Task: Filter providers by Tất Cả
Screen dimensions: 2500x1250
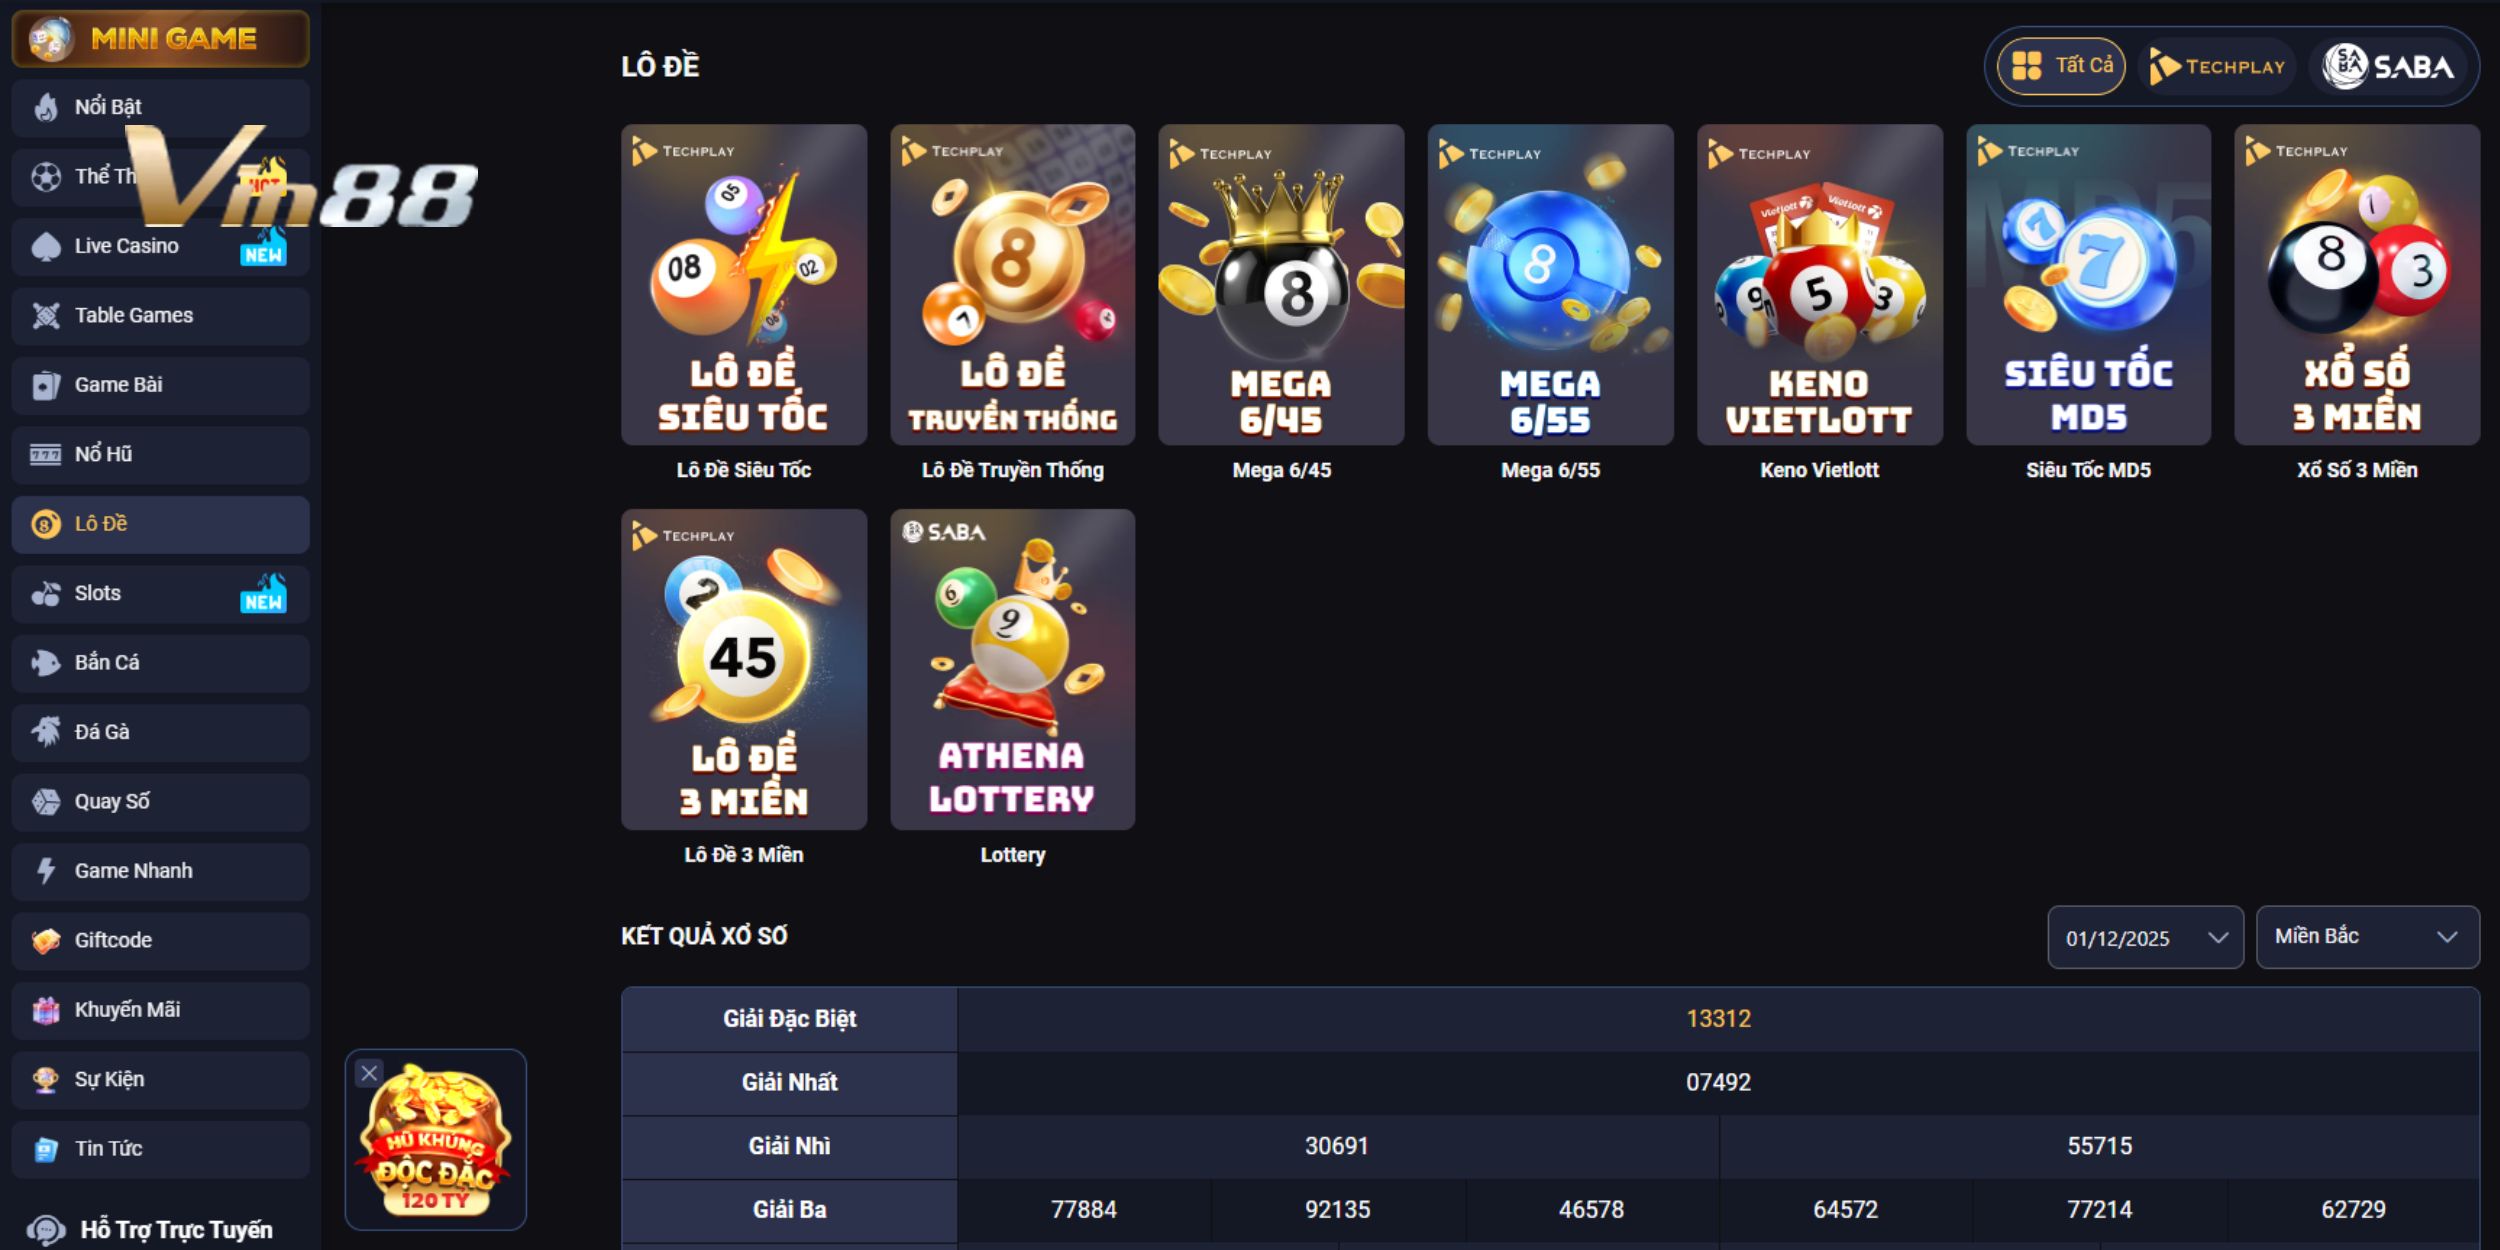Action: pyautogui.click(x=2061, y=66)
